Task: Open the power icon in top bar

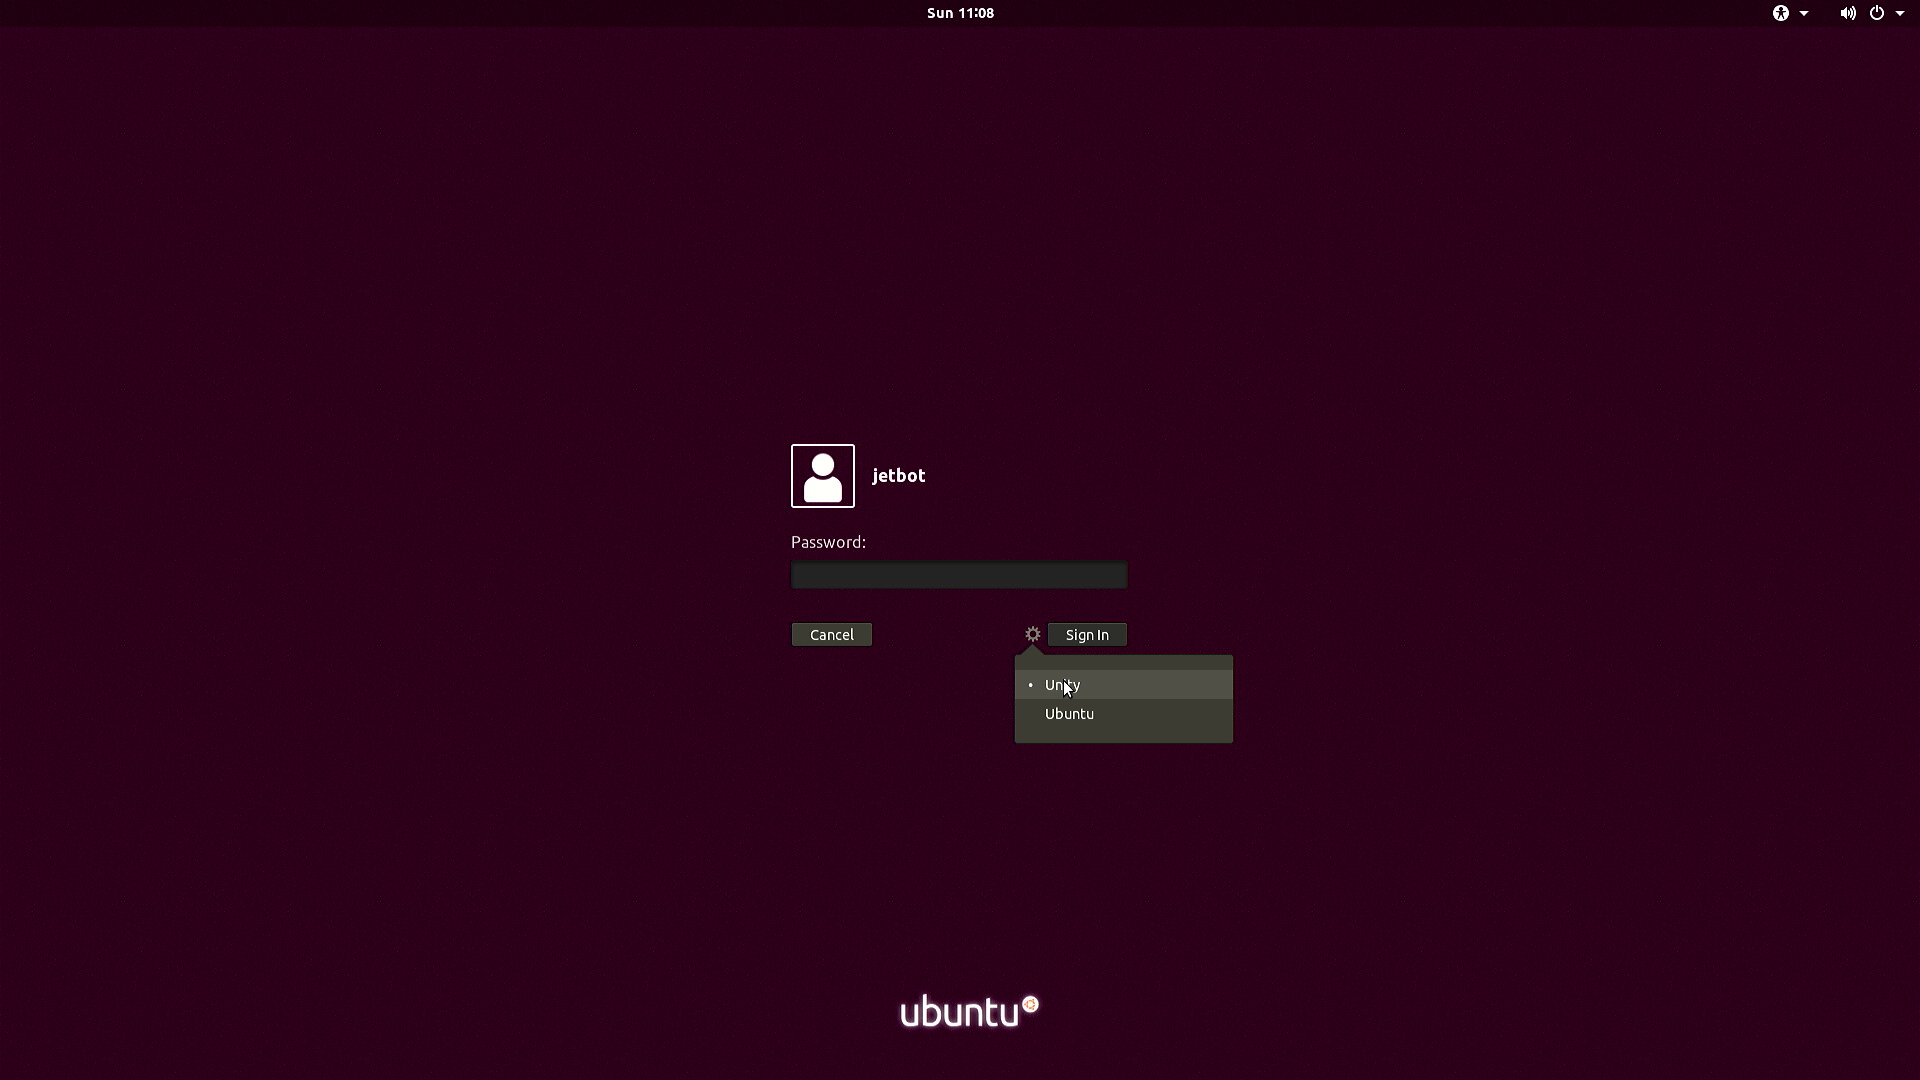Action: pyautogui.click(x=1877, y=13)
